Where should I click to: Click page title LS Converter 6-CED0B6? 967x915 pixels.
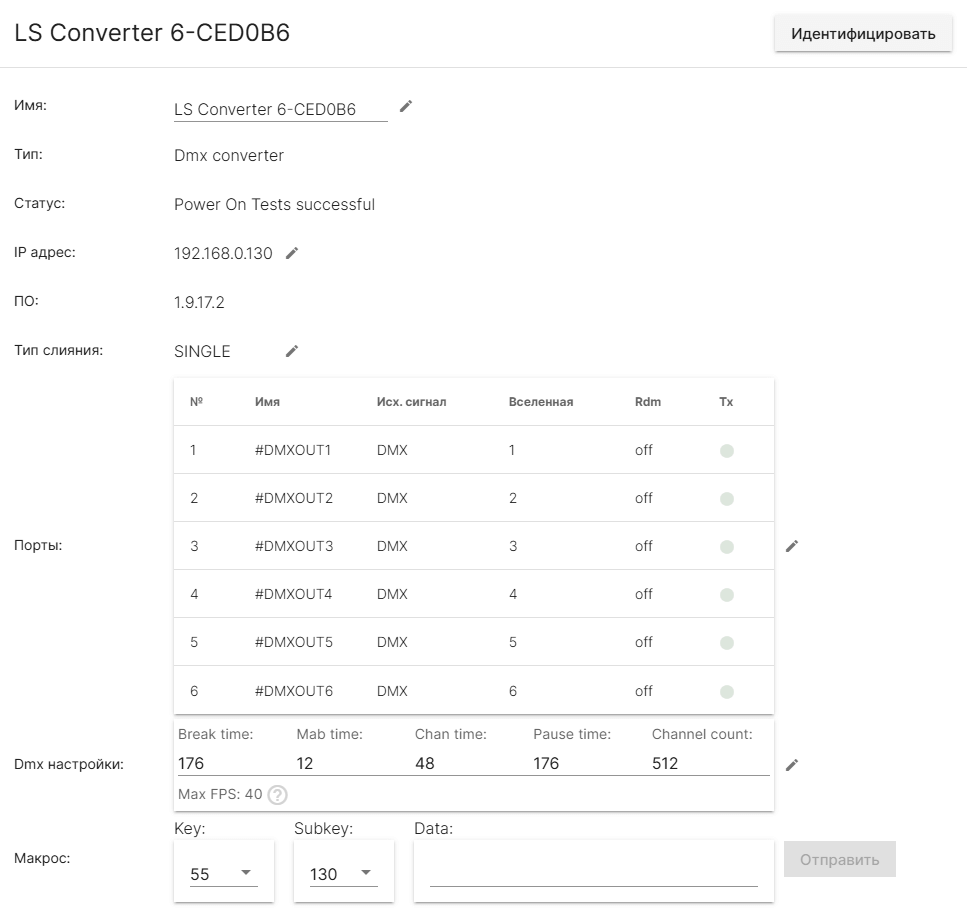click(152, 33)
